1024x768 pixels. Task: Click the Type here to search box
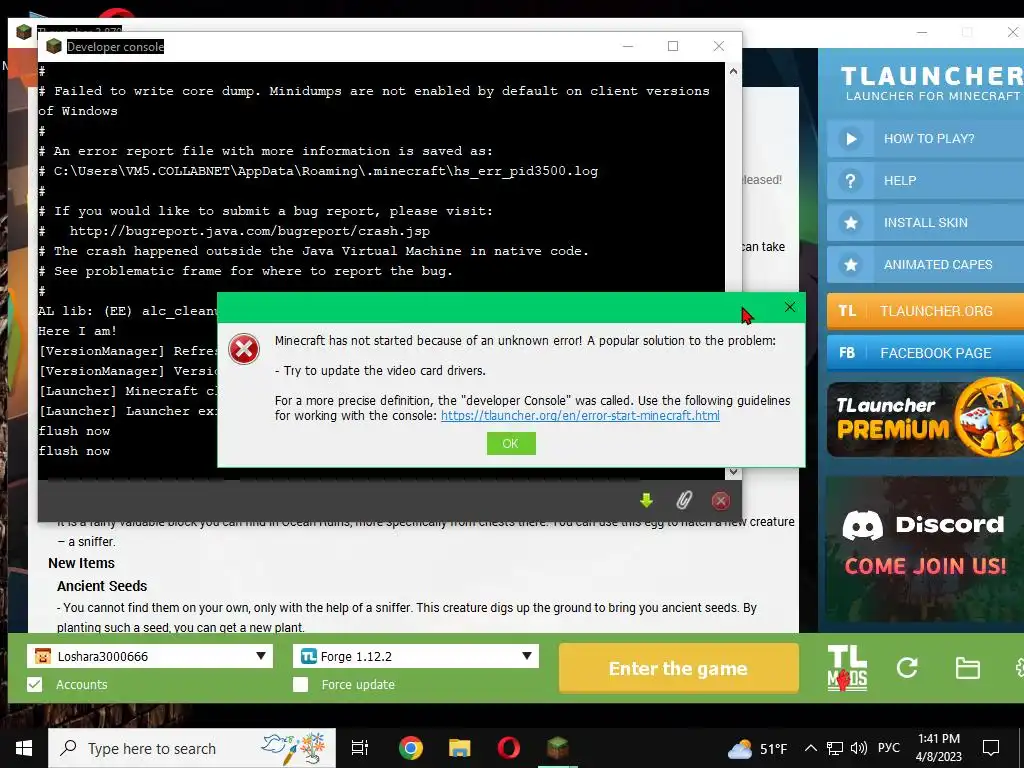point(191,748)
